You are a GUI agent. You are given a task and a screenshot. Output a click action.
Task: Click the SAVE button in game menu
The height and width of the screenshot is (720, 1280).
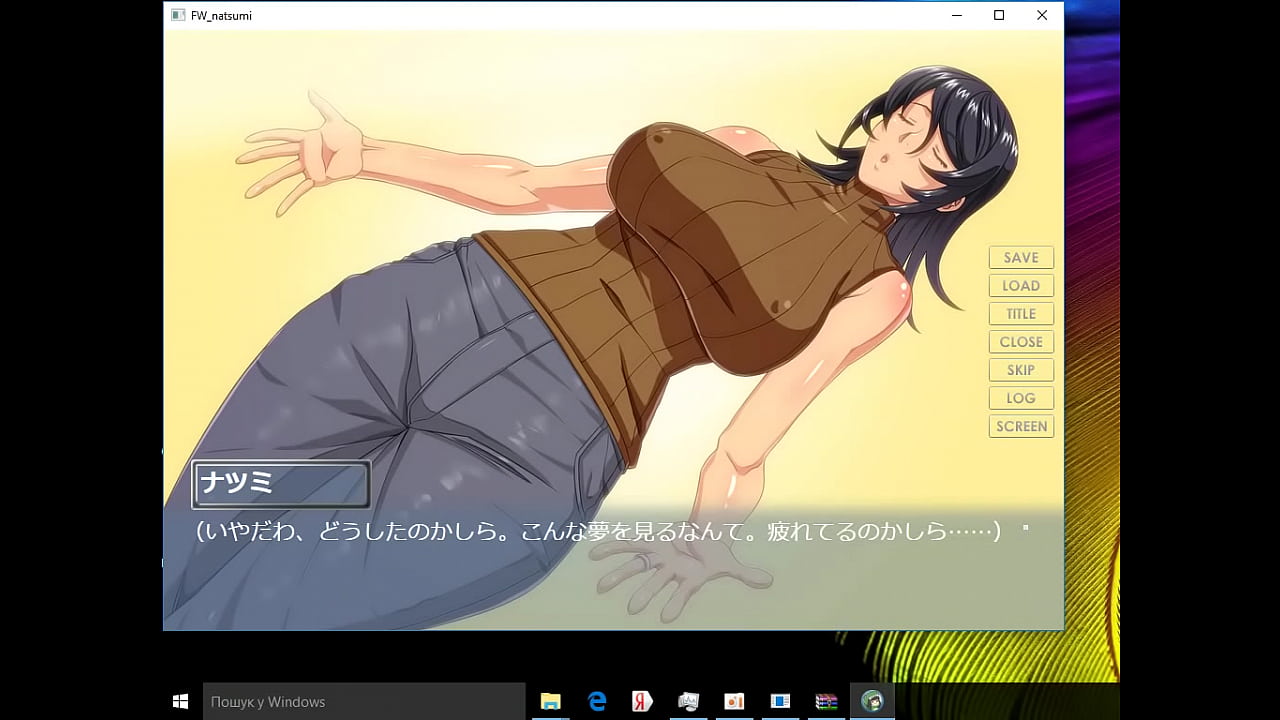[x=1021, y=258]
